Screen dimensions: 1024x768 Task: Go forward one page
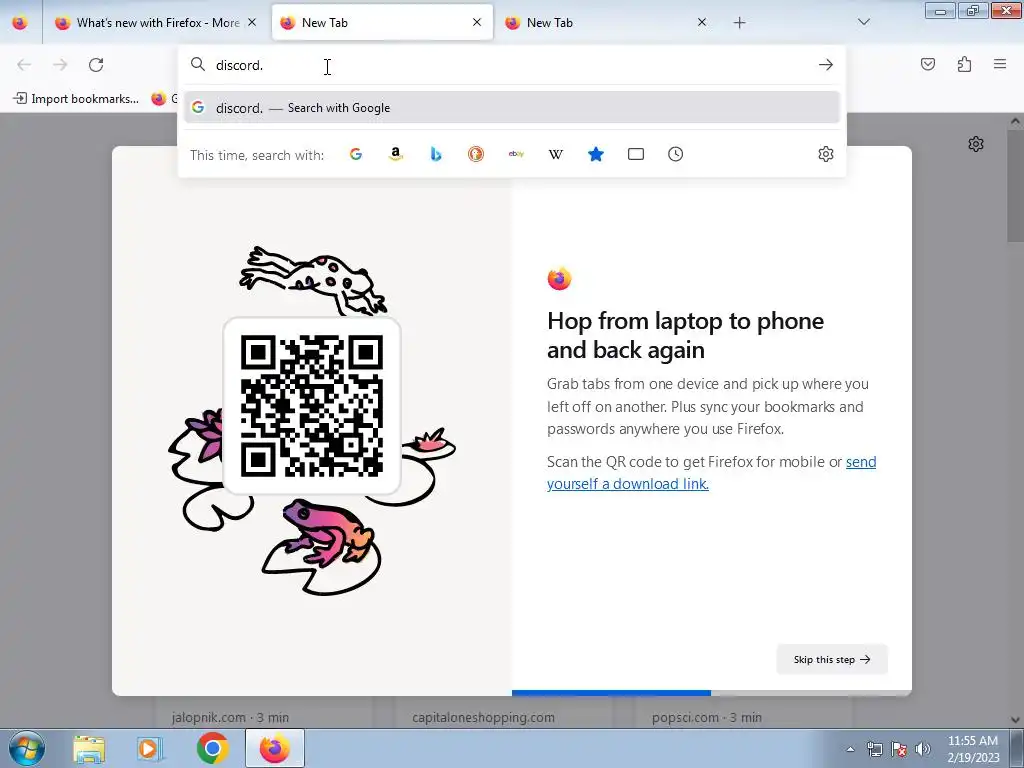[60, 65]
